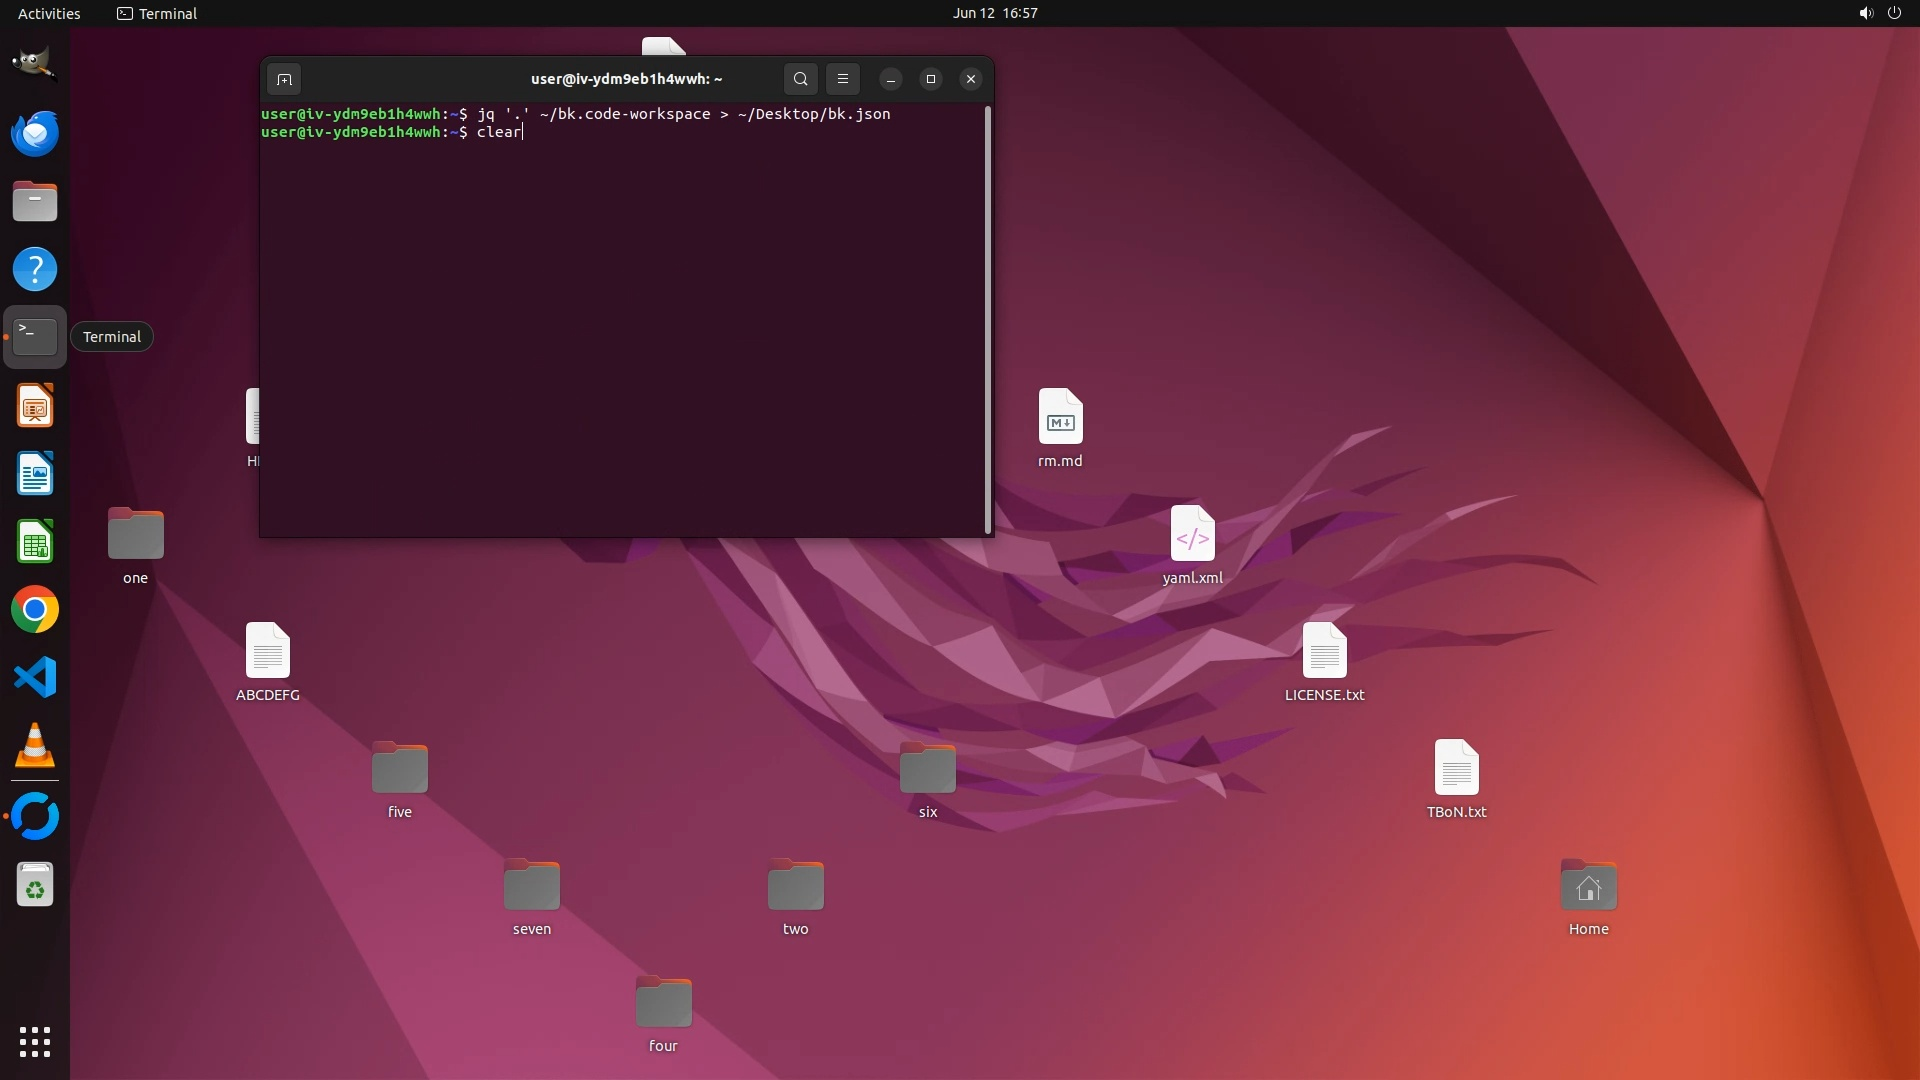
Task: Launch Google Chrome from the dock
Action: point(35,610)
